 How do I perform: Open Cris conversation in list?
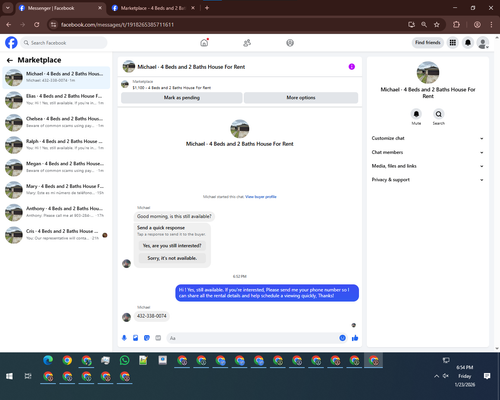coord(56,235)
